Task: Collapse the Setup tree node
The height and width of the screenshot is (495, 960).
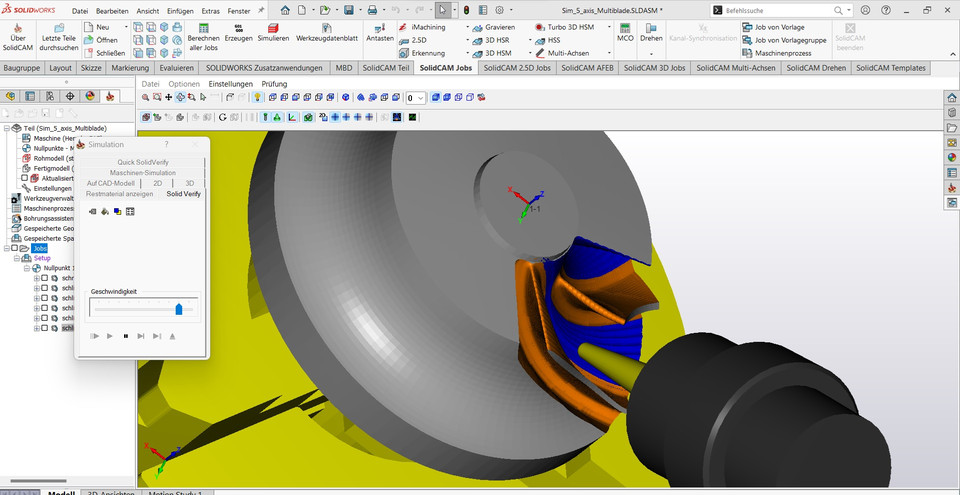Action: pyautogui.click(x=17, y=259)
